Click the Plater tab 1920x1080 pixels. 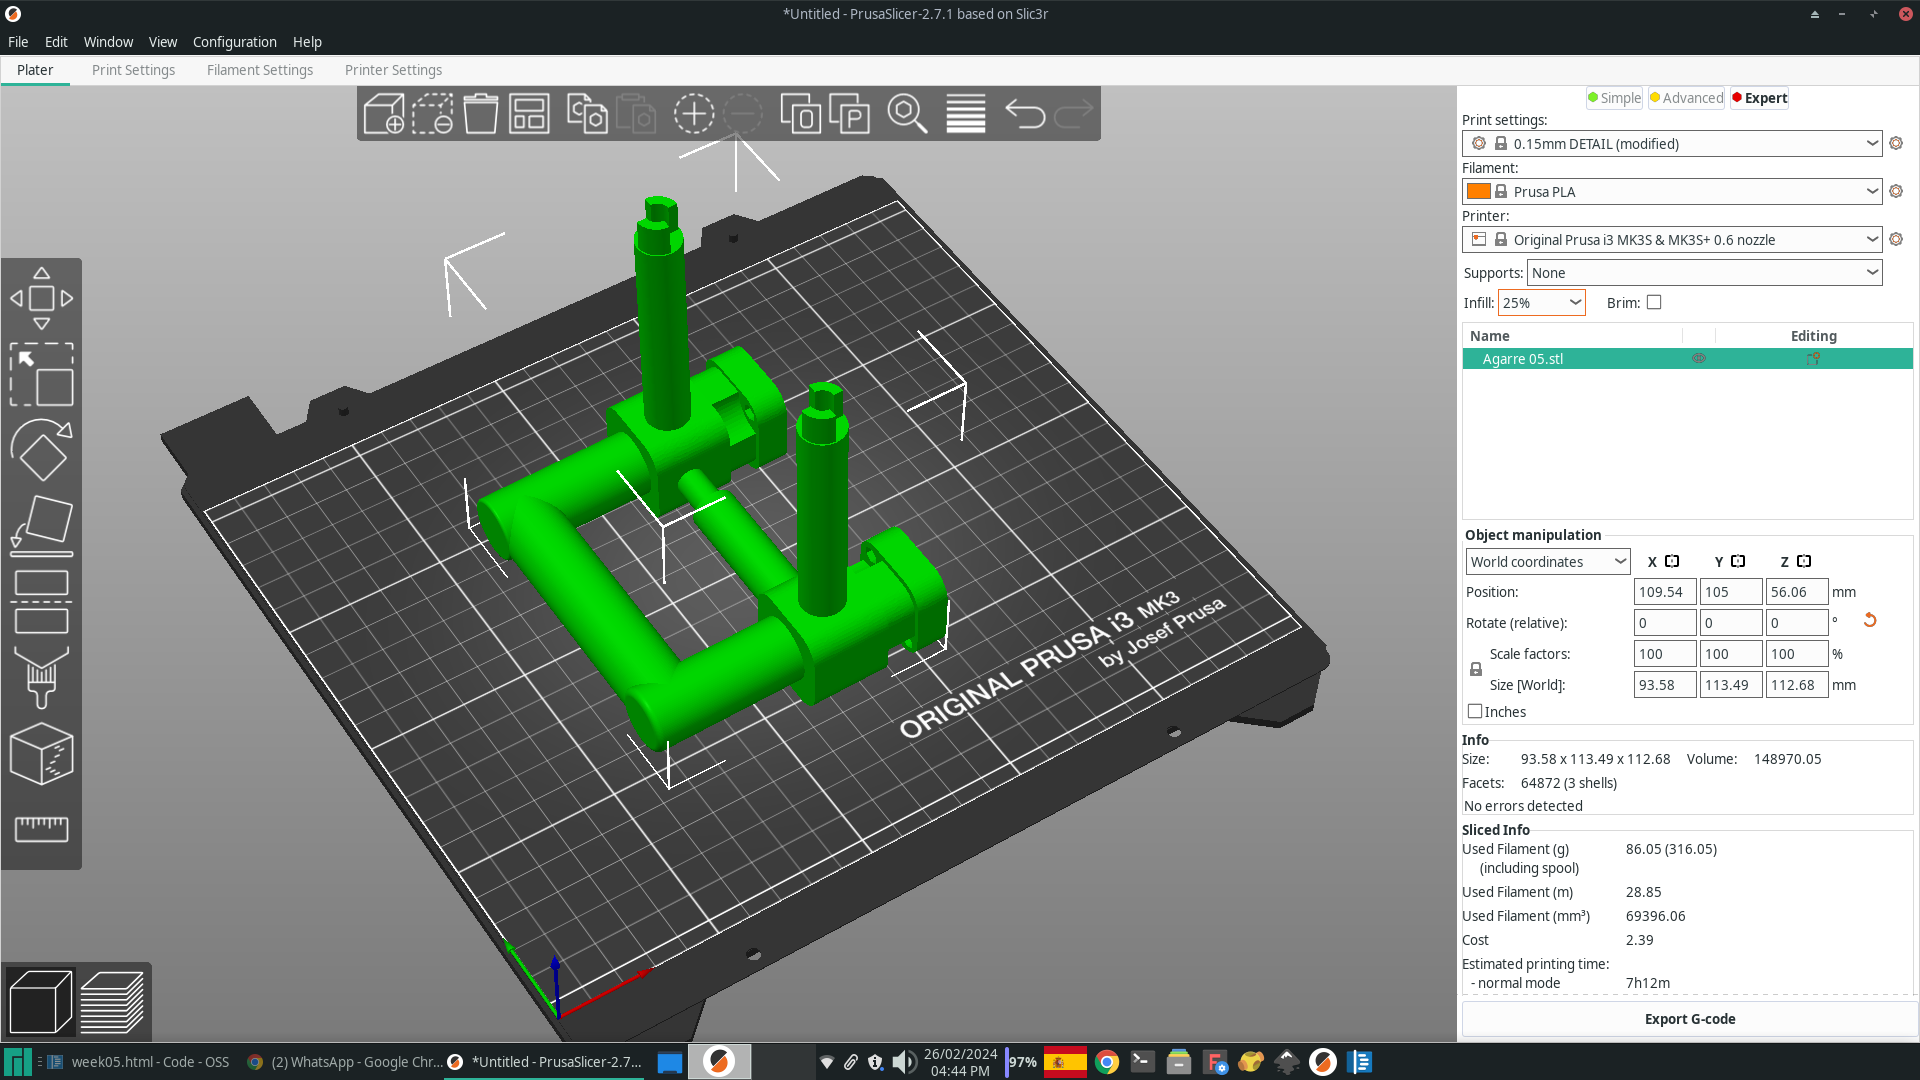(x=36, y=70)
